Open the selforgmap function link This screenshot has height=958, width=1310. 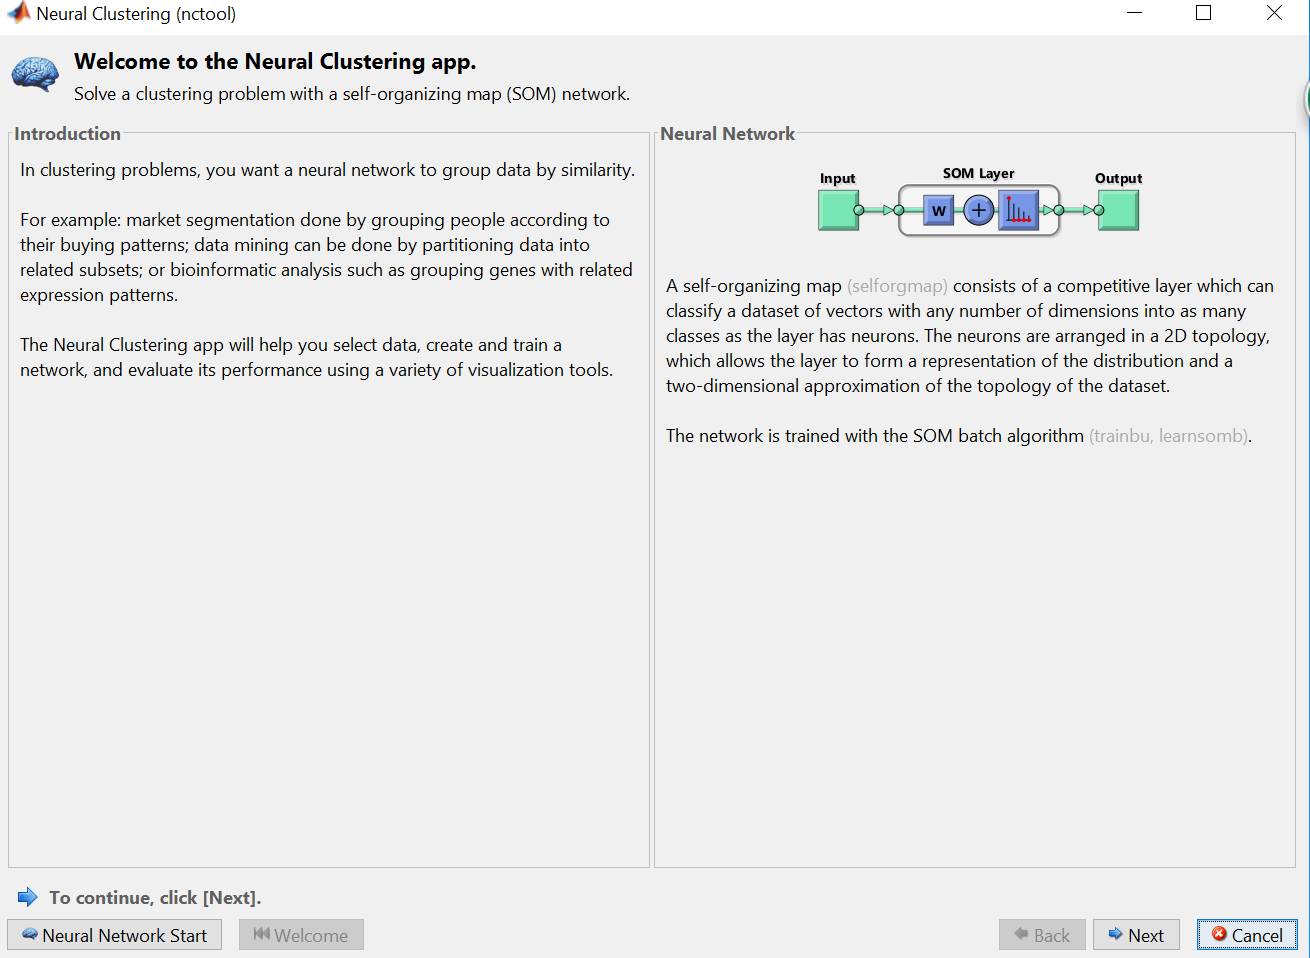pos(897,286)
